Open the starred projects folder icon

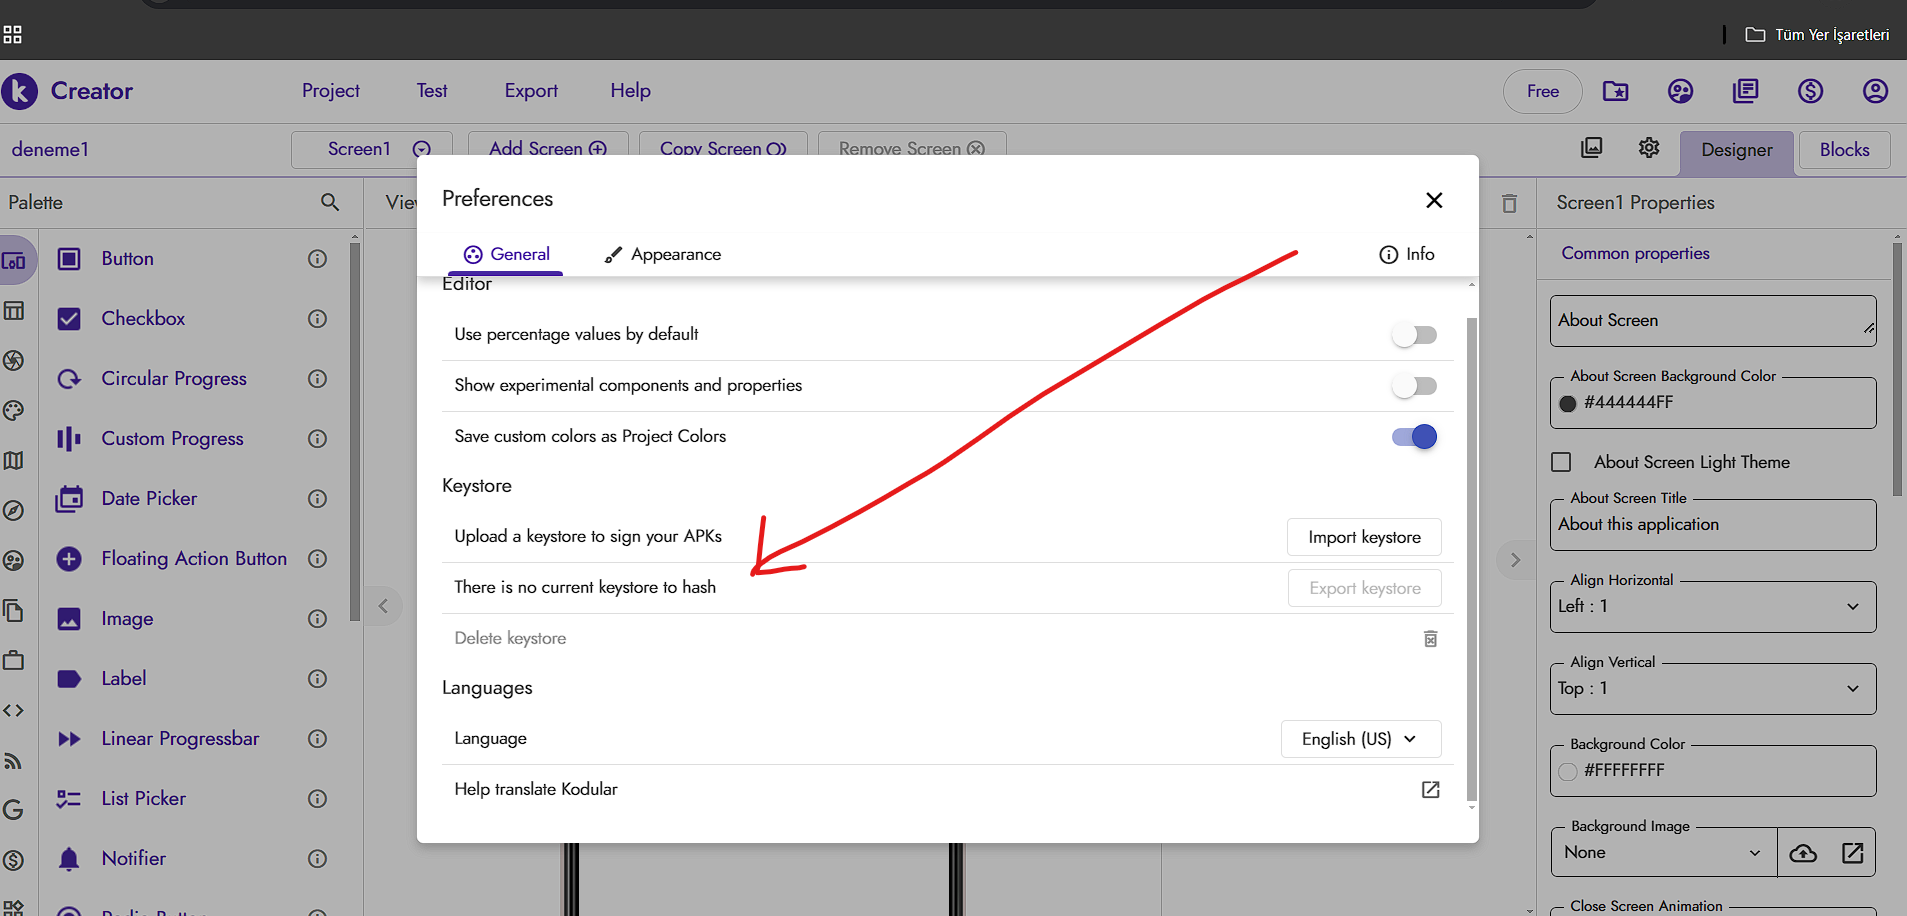coord(1615,91)
